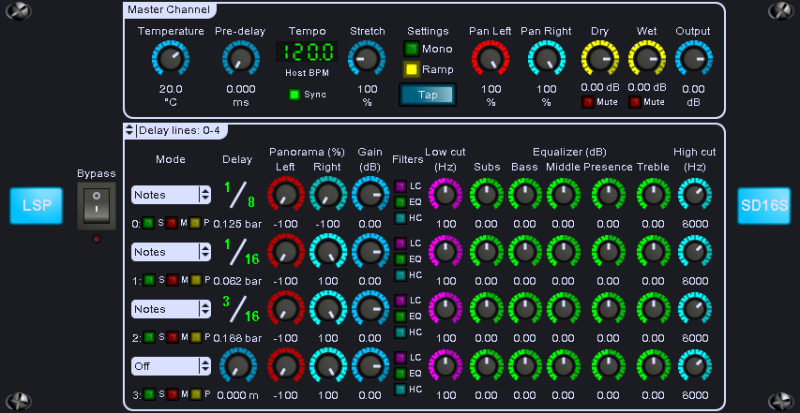Toggle the HC filter on delay line 2

pos(400,331)
